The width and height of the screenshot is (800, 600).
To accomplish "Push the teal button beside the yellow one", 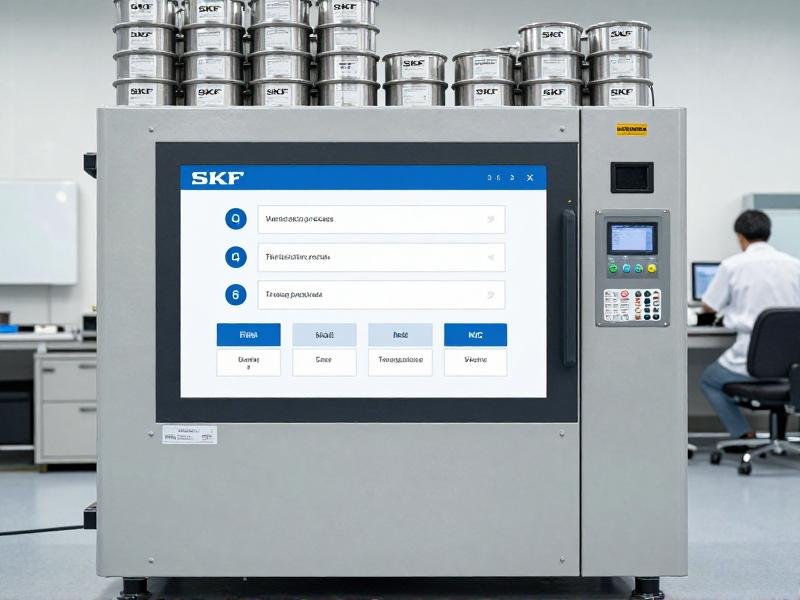I will [x=639, y=268].
